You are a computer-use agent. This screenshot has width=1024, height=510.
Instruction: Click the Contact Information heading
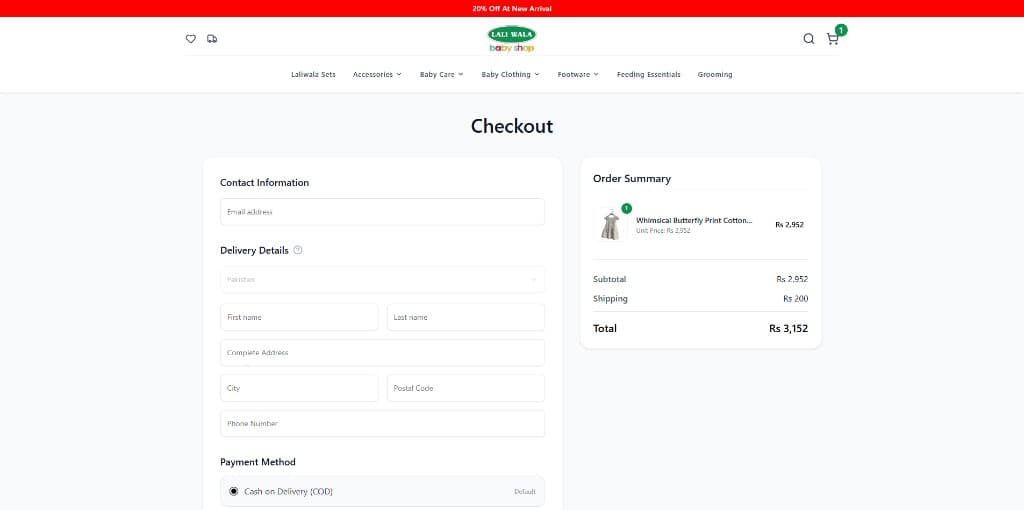click(x=264, y=183)
